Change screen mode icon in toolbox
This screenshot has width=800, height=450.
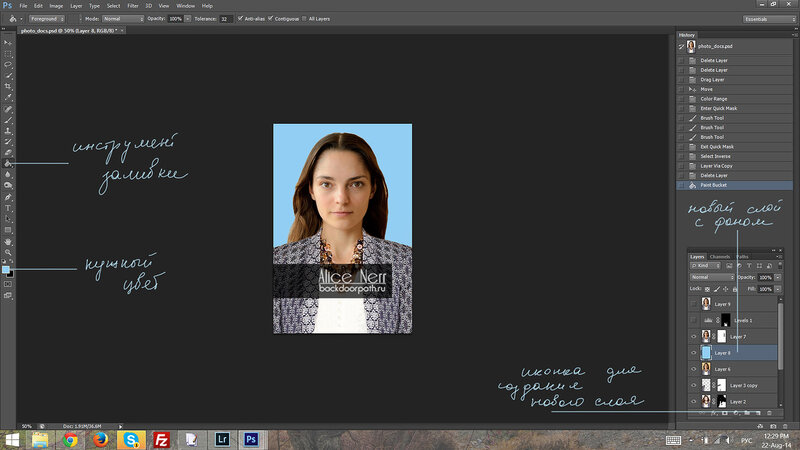tap(8, 295)
